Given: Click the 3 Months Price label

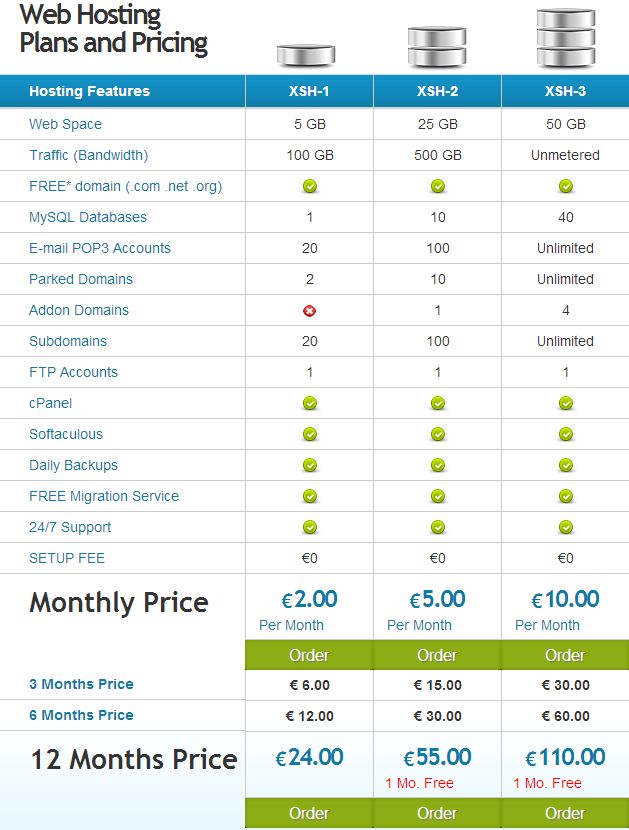Looking at the screenshot, I should 81,684.
